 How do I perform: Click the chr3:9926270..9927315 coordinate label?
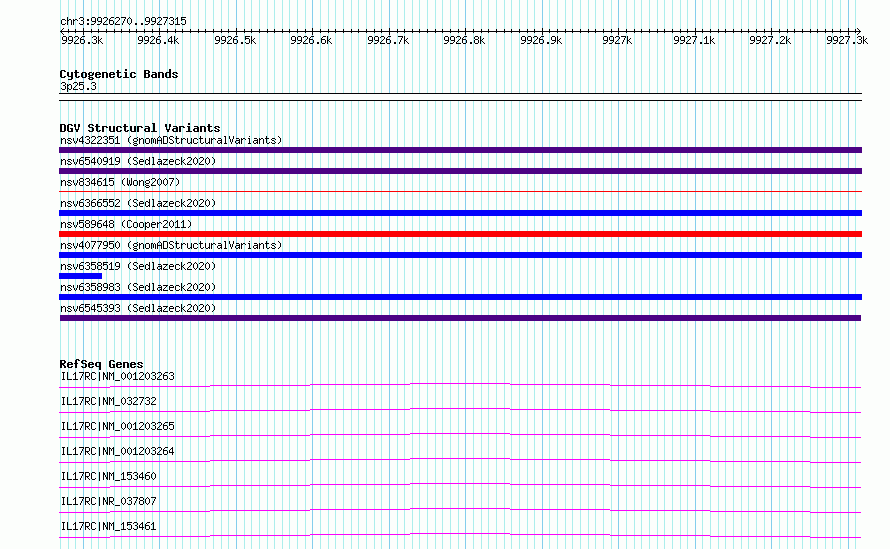tap(123, 21)
